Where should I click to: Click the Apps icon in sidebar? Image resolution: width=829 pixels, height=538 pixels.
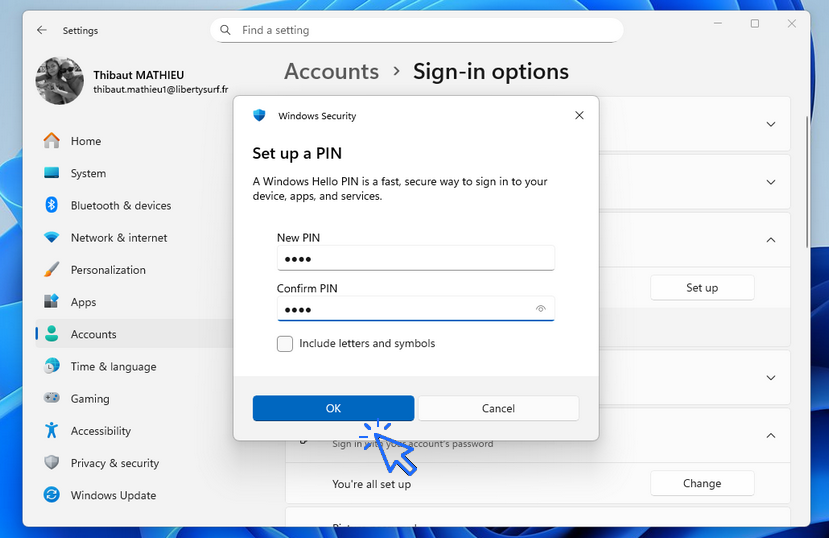point(51,302)
